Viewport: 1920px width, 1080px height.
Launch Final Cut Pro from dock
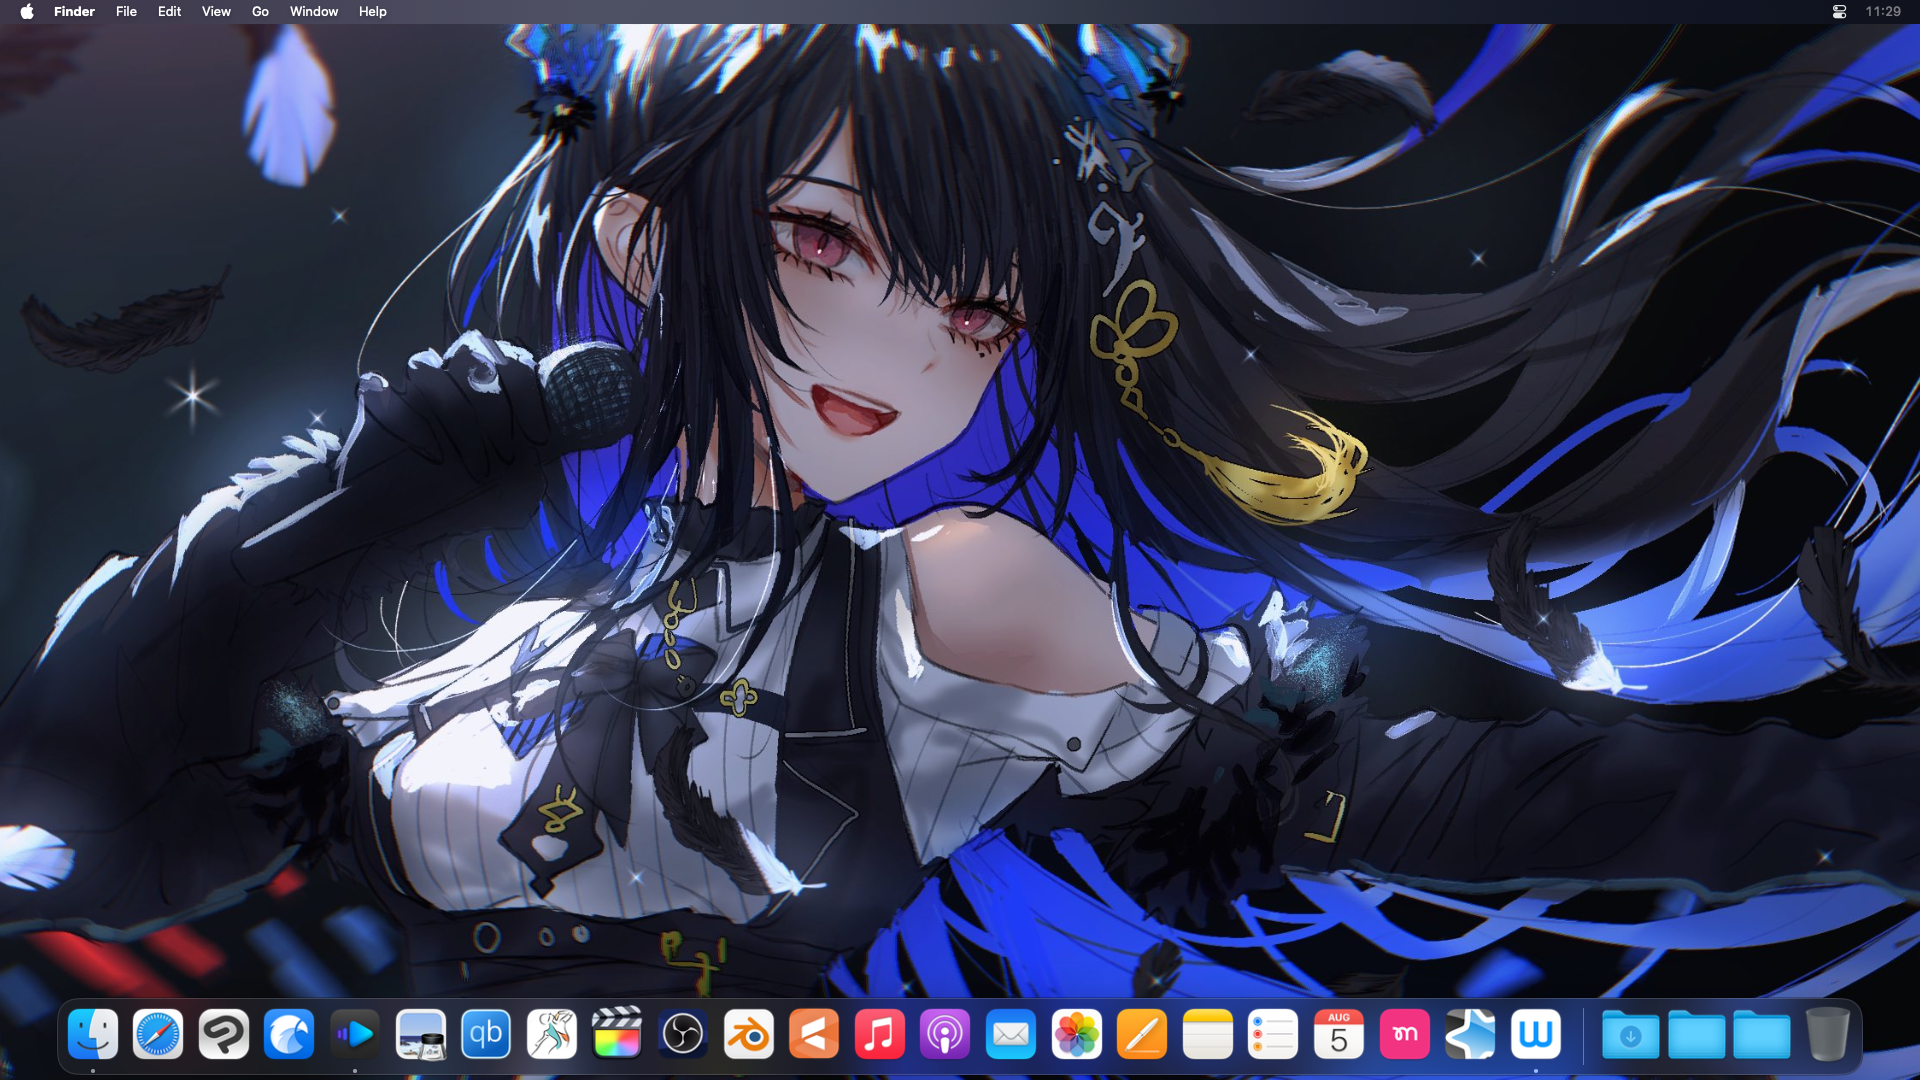(617, 1034)
